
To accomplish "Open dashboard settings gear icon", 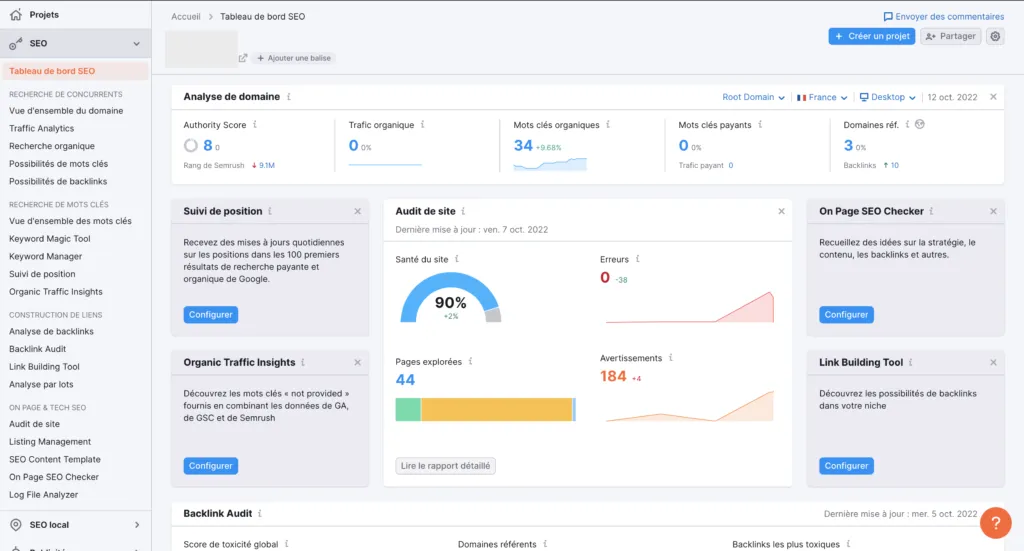I will pos(995,37).
